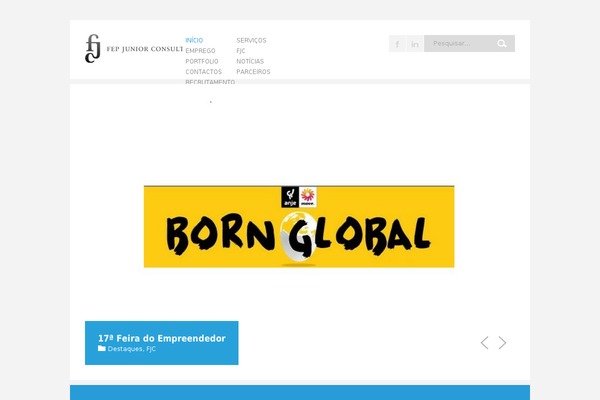Open the LinkedIn icon link
600x400 pixels.
(415, 44)
